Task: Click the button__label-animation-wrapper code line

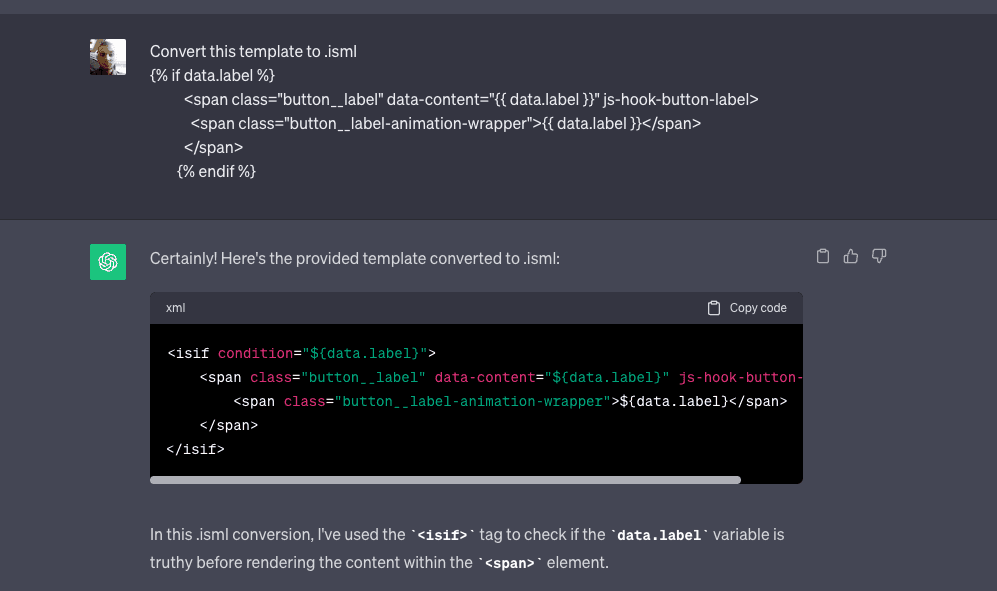Action: [x=510, y=401]
